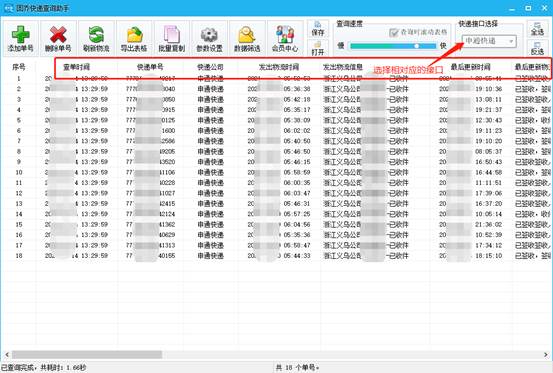
Task: Click the last update time 18:15:10
Action: pos(488,256)
